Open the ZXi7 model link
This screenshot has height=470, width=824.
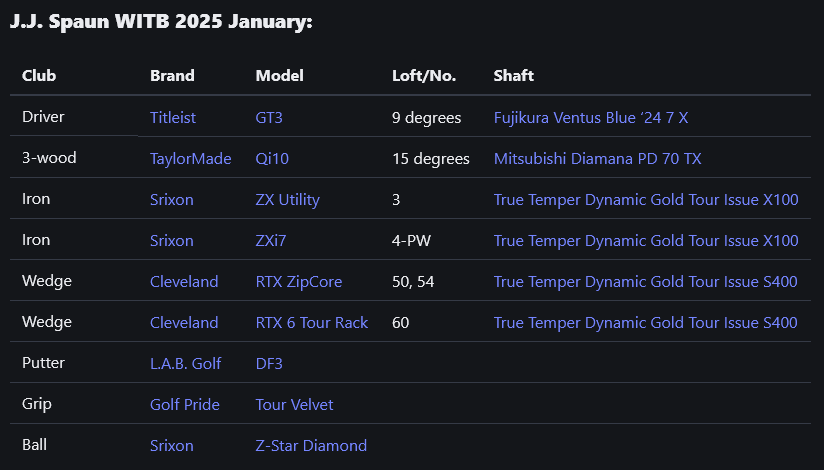point(271,240)
